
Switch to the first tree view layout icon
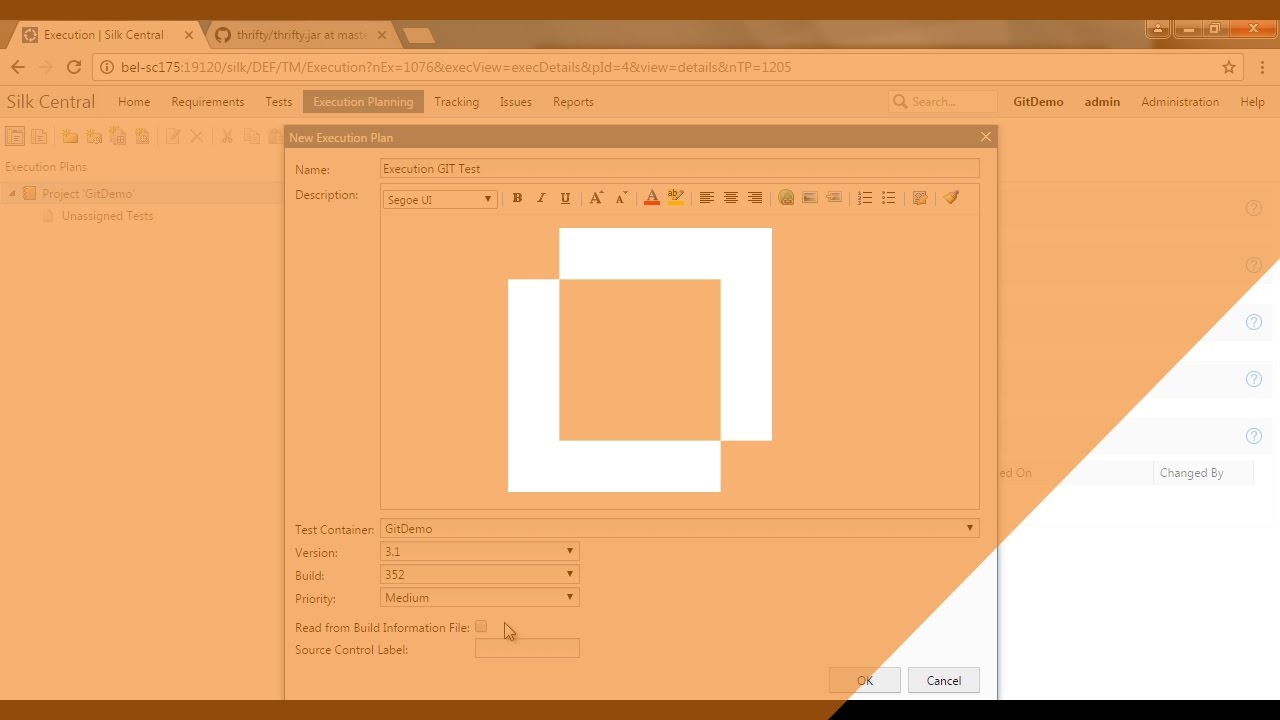click(x=15, y=136)
